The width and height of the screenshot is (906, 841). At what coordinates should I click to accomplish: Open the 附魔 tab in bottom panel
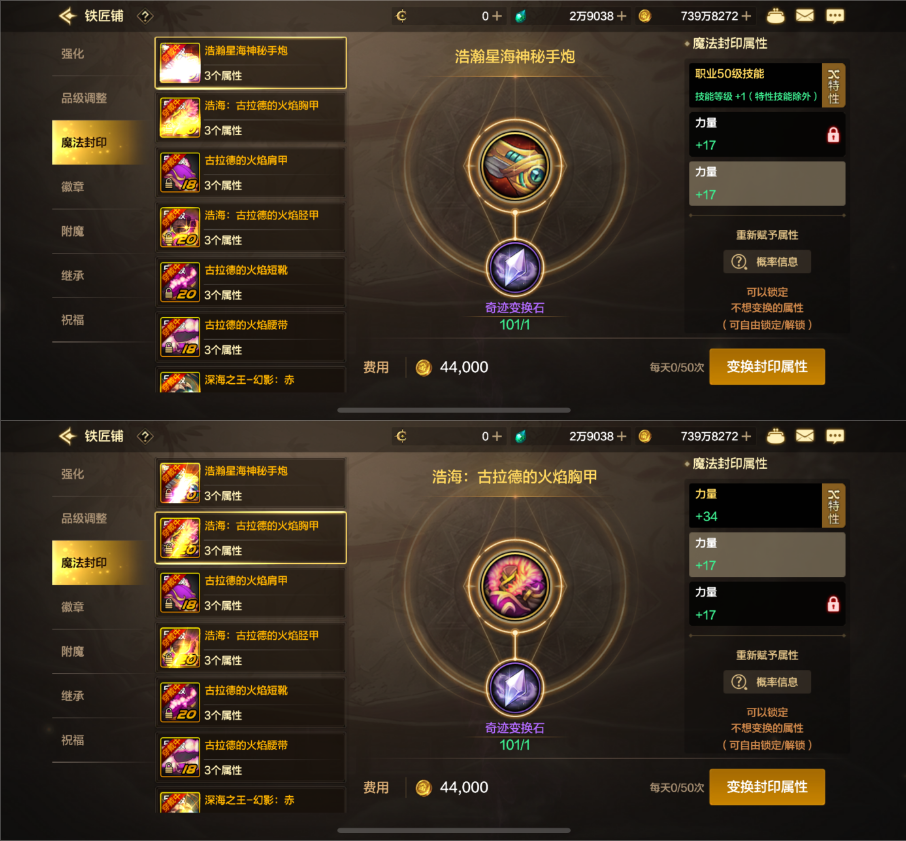(x=73, y=652)
